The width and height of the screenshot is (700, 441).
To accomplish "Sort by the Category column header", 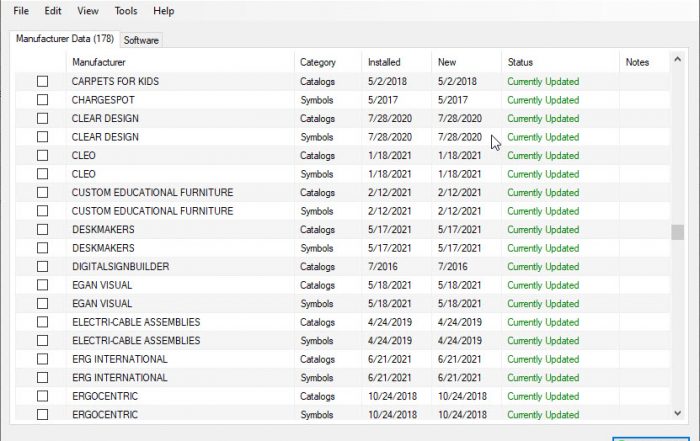I will [x=328, y=62].
